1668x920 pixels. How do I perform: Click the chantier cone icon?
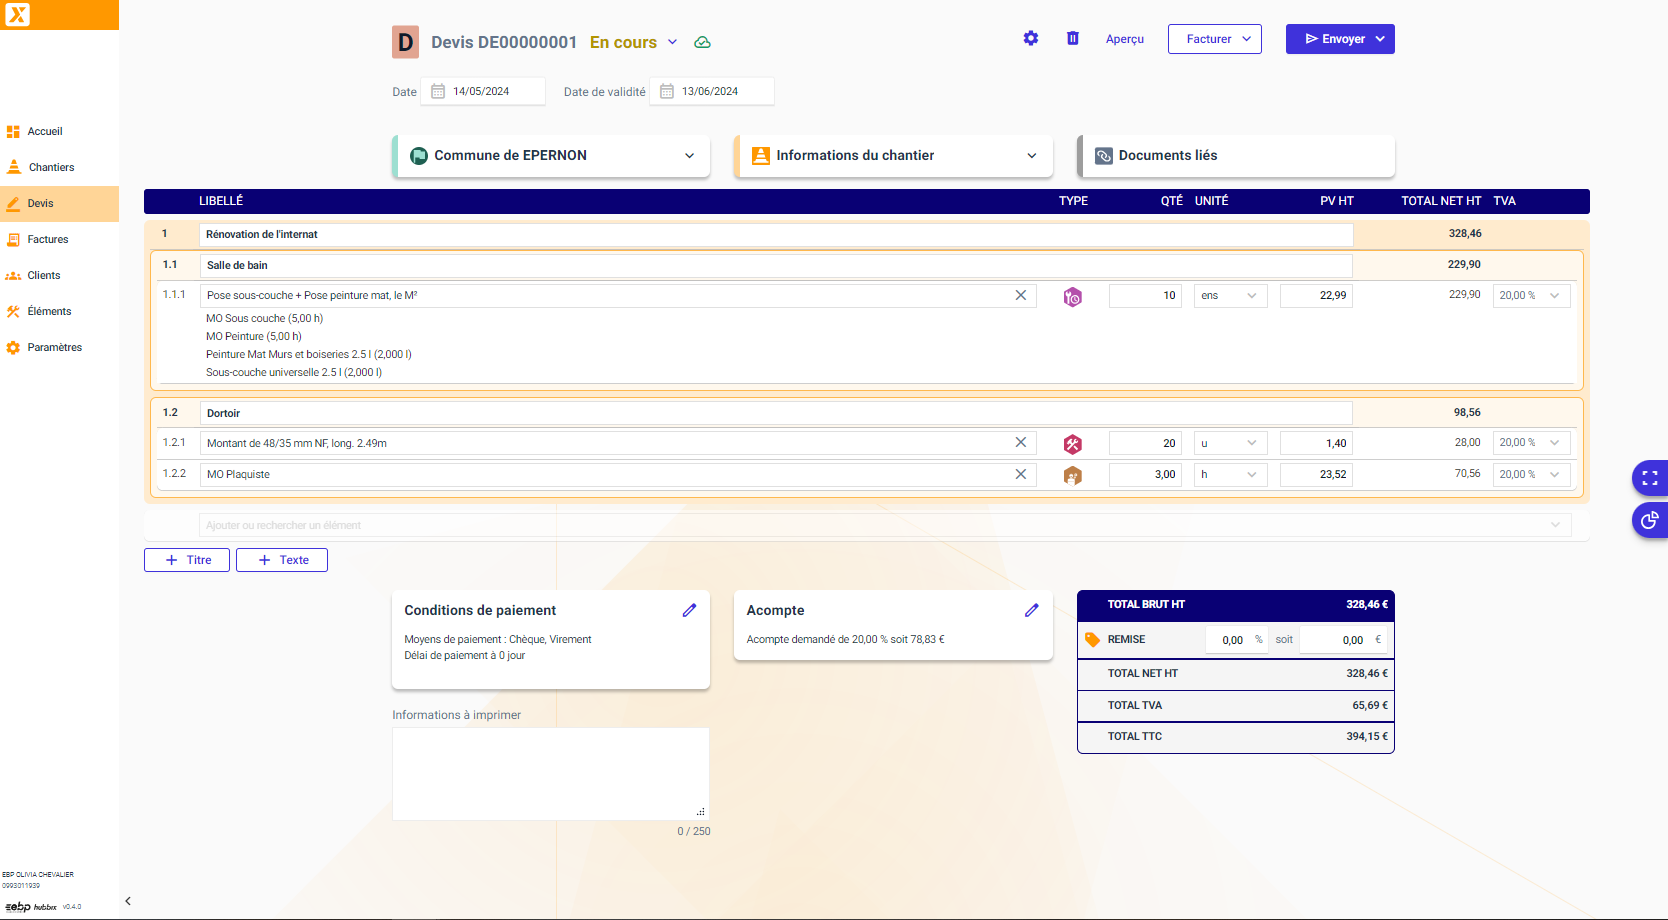point(761,156)
